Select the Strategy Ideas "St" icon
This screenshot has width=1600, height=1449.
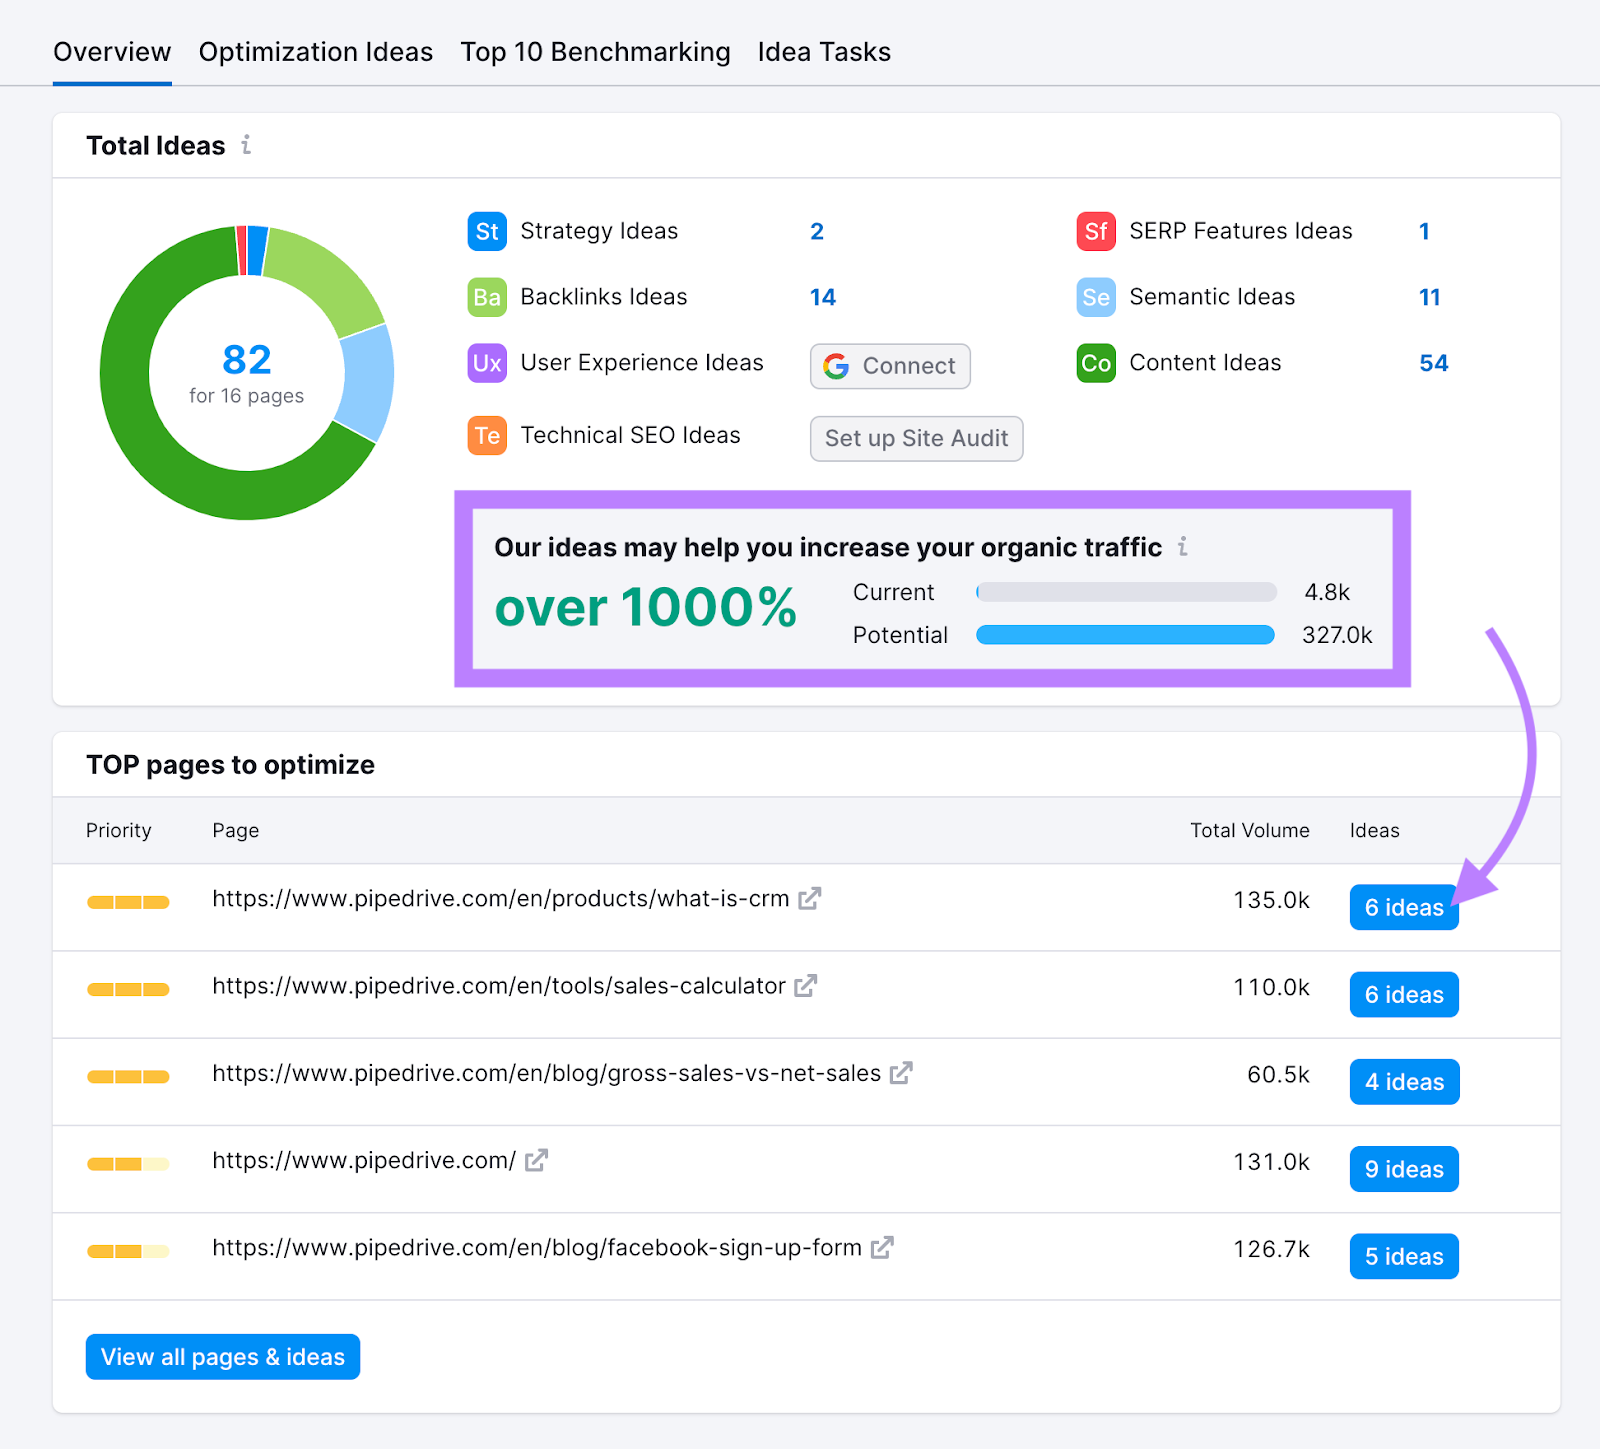(x=487, y=231)
